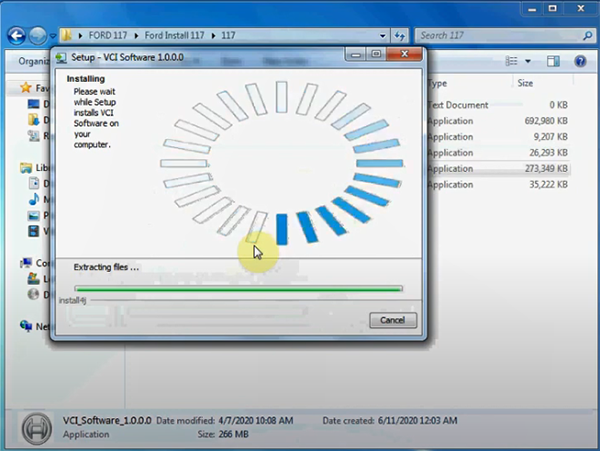
Task: Click the 117 breadcrumb folder
Action: [x=228, y=36]
